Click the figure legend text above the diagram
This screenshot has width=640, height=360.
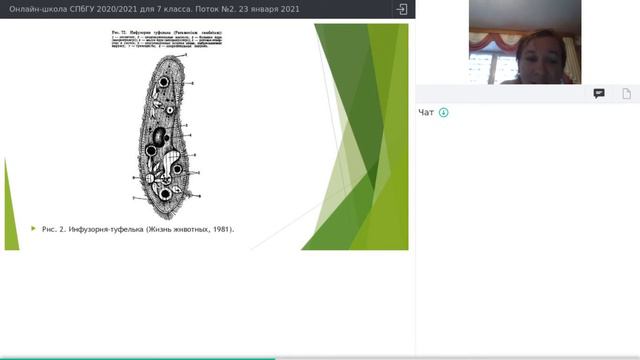tap(167, 39)
